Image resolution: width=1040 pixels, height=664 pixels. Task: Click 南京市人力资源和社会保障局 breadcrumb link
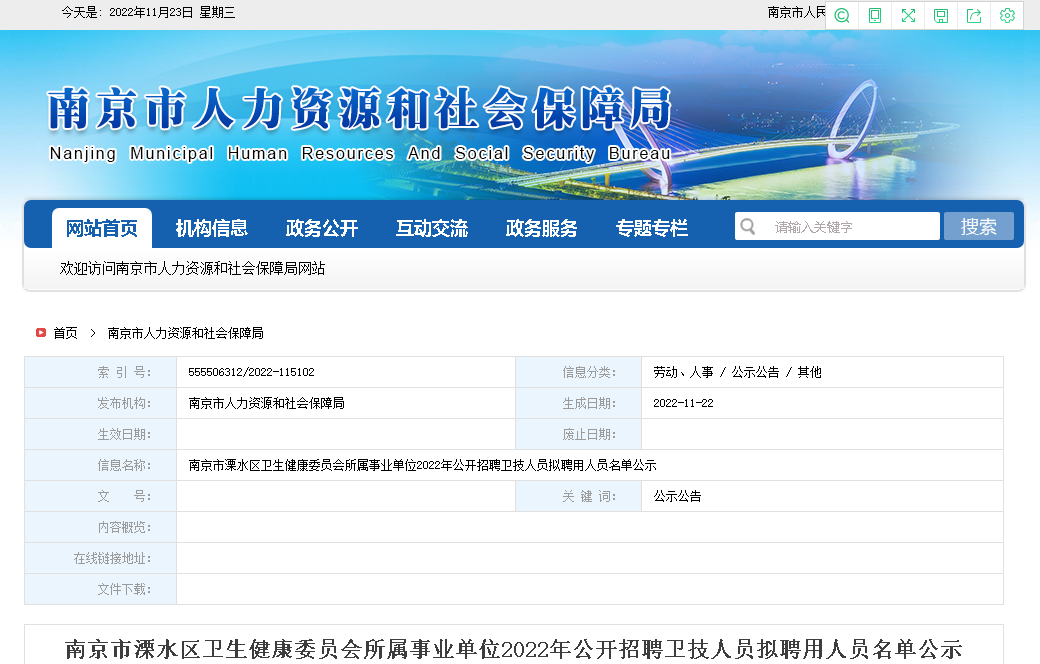(x=186, y=333)
